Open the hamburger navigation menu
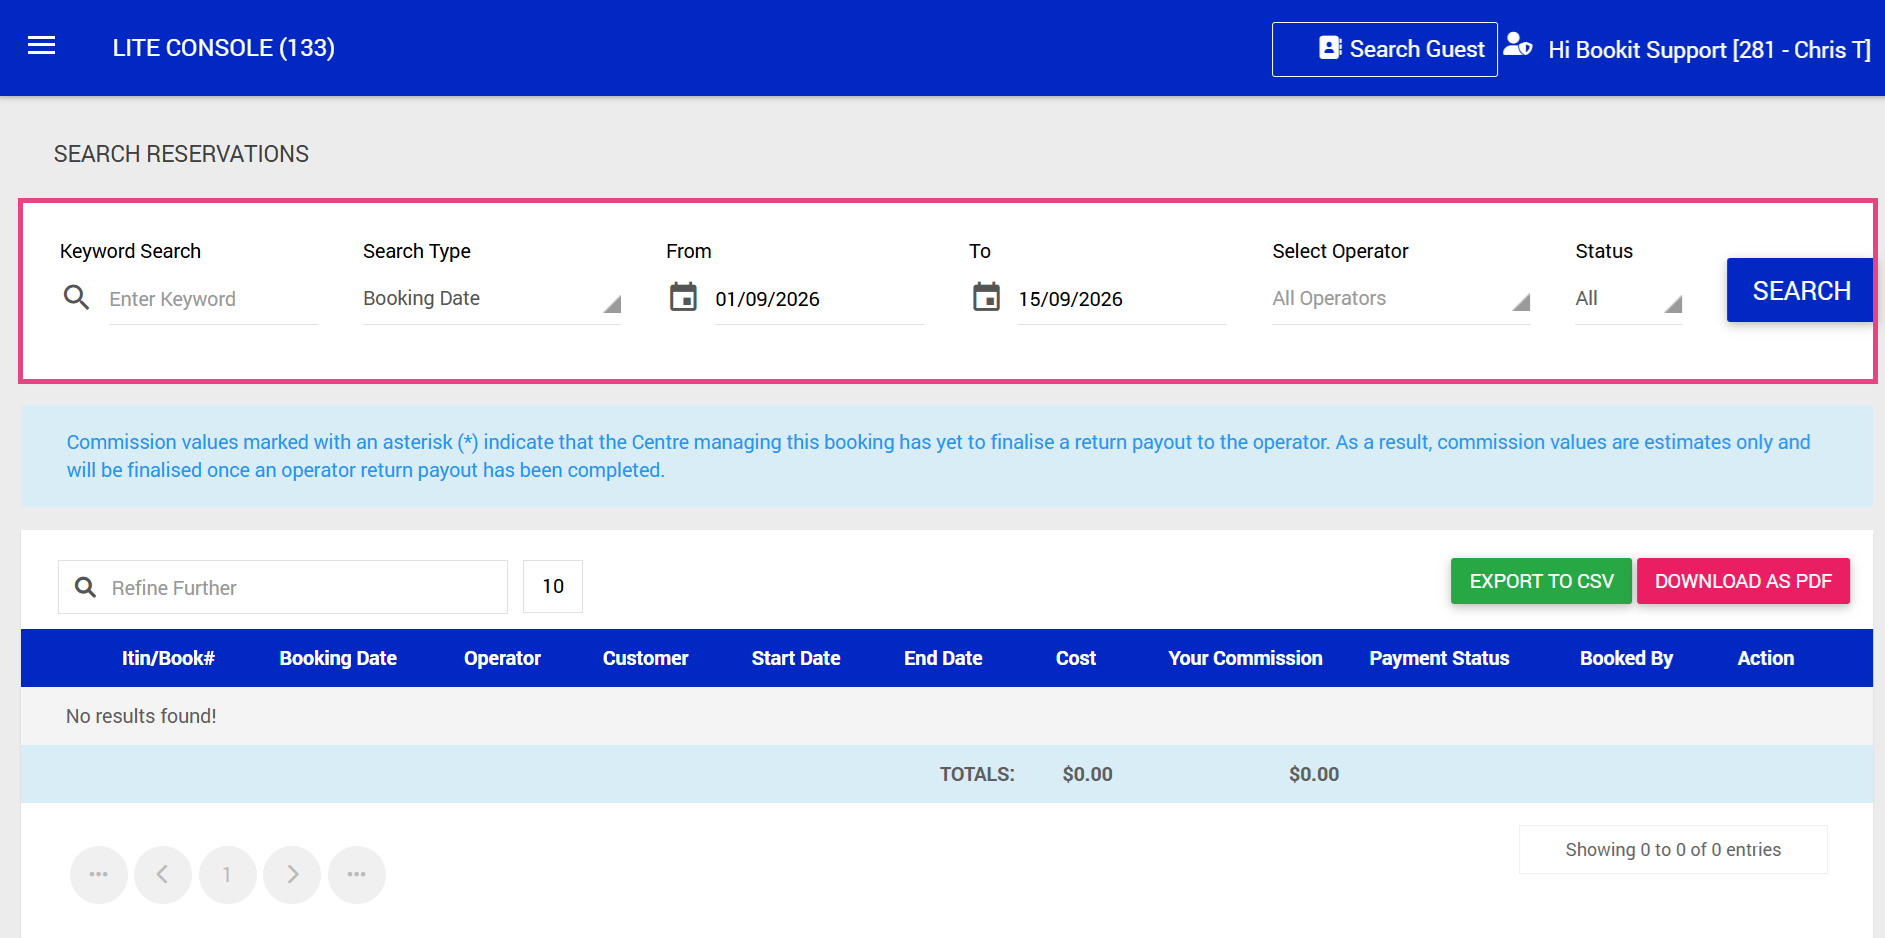This screenshot has height=938, width=1885. (x=41, y=46)
